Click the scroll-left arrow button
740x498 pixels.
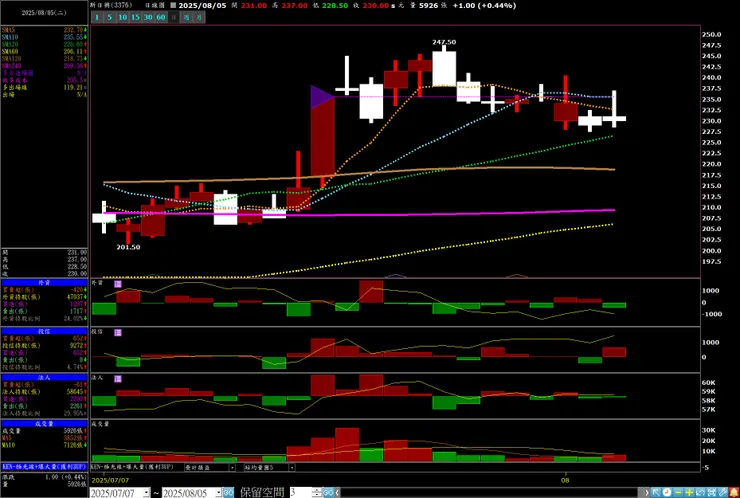[338, 493]
